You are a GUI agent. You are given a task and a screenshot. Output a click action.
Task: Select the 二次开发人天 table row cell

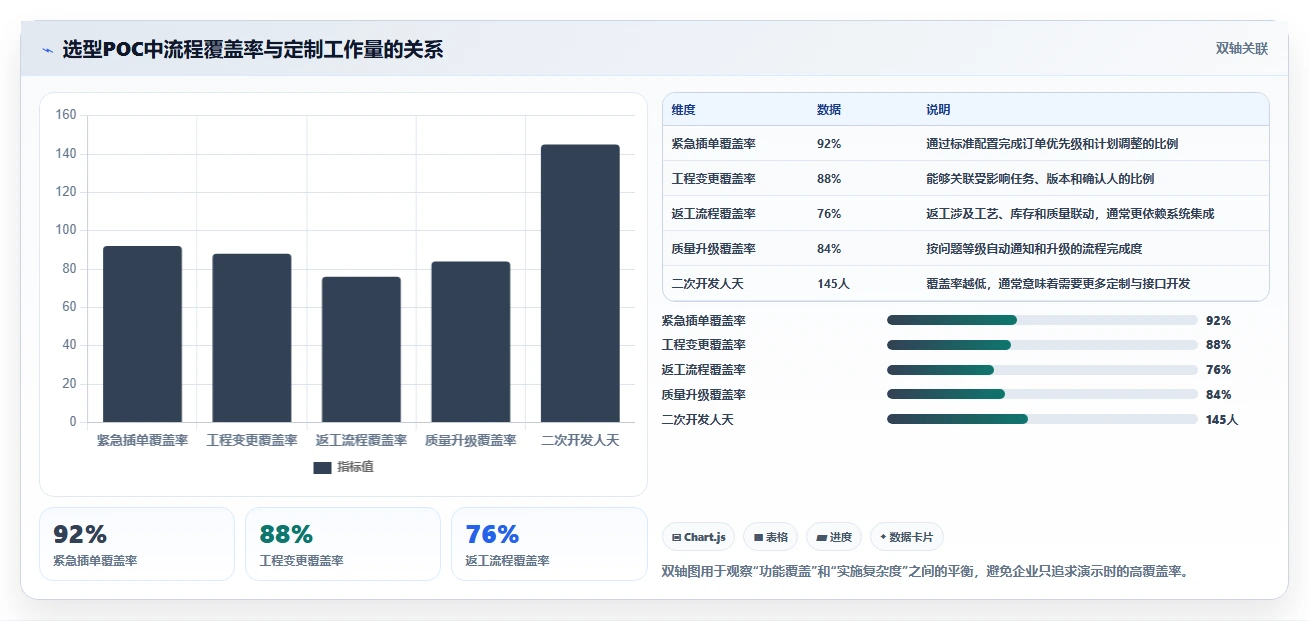tap(708, 284)
